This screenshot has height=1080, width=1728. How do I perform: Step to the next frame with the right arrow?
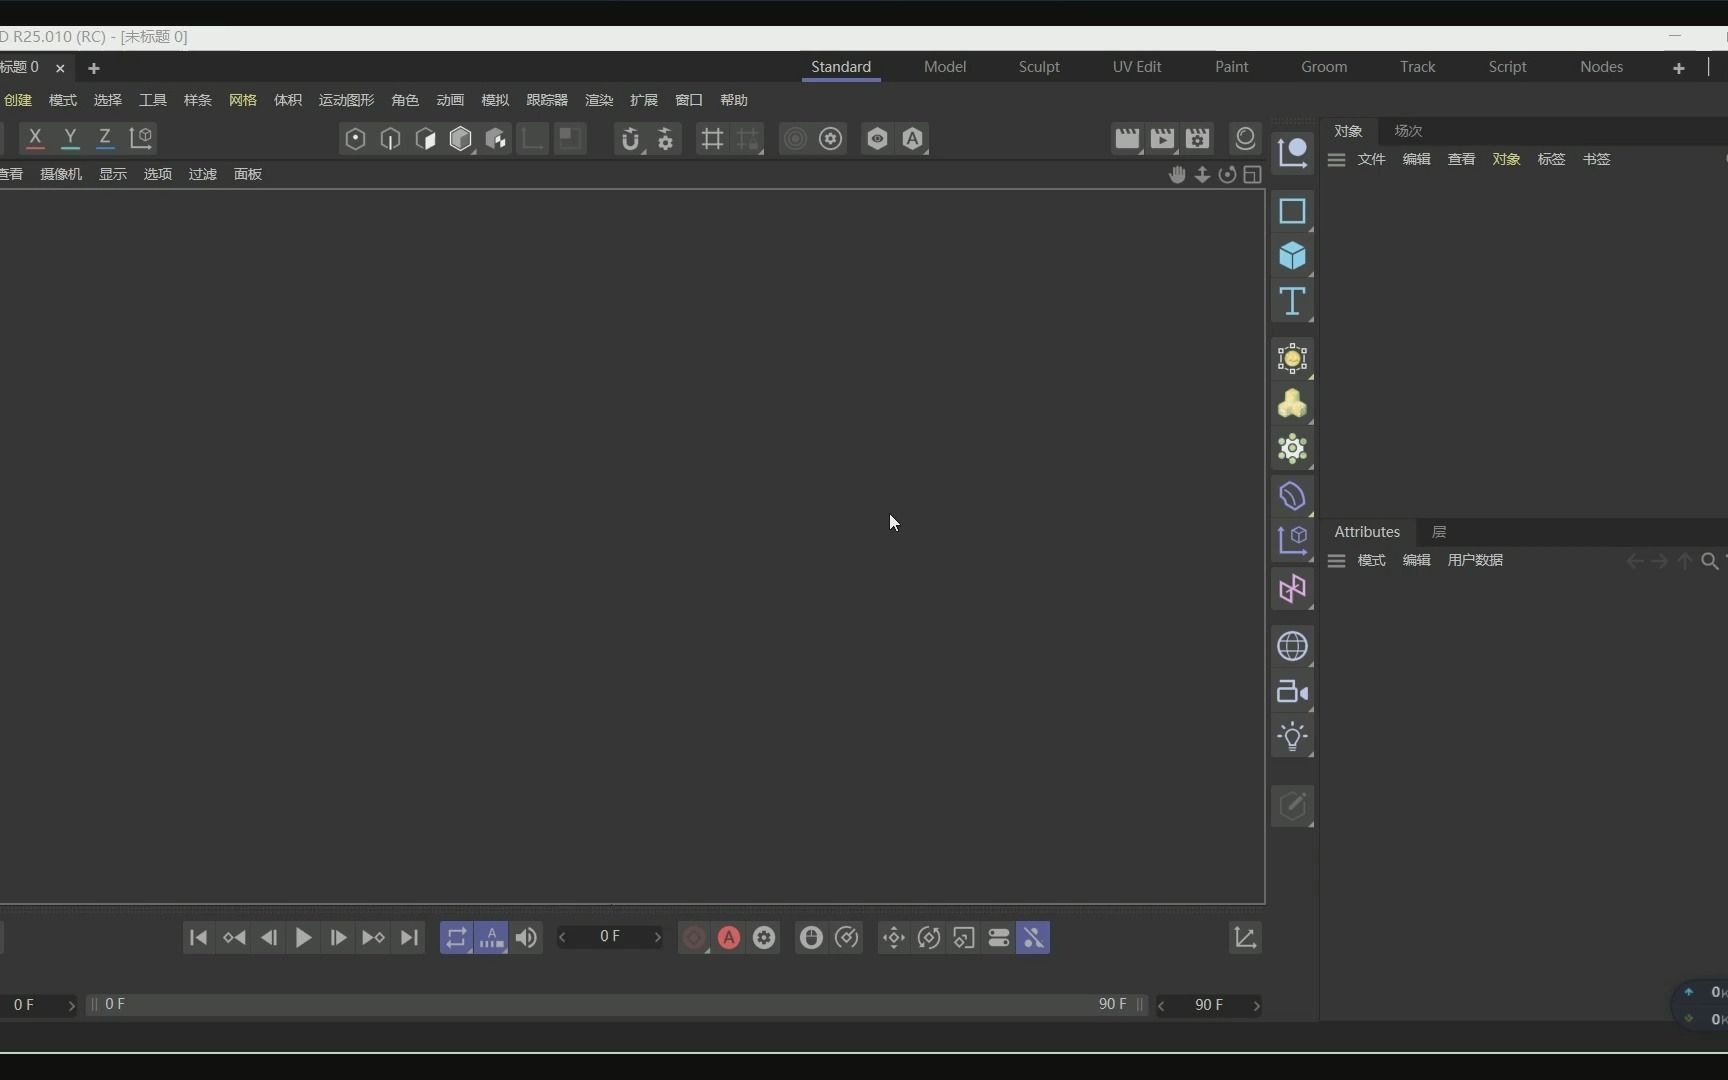(338, 938)
